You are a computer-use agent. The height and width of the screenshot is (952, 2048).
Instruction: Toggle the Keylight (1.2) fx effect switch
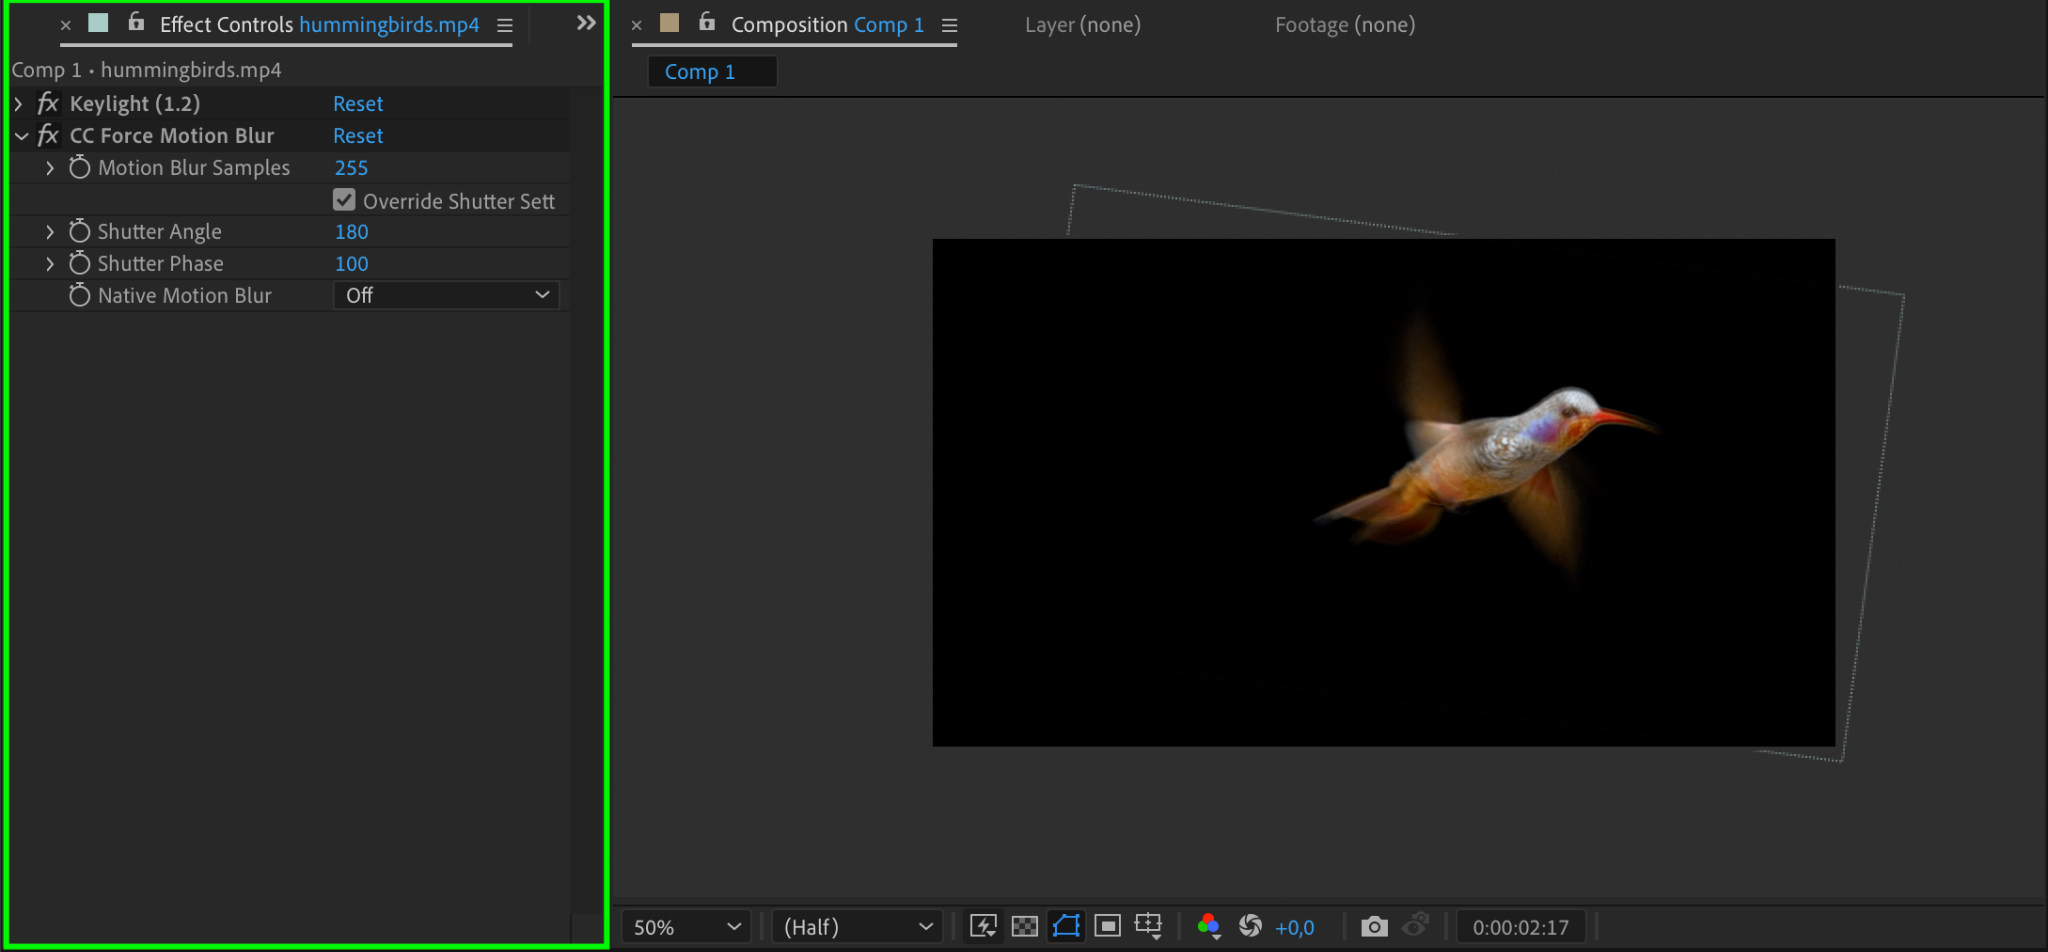pyautogui.click(x=48, y=103)
